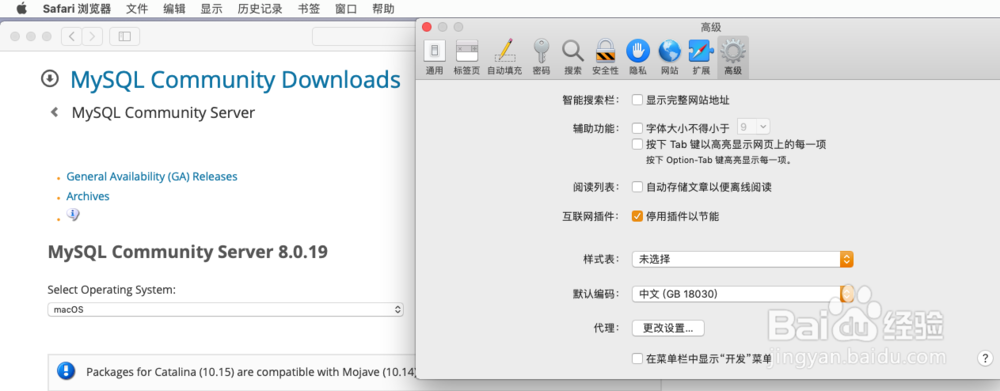Enable the Tab key highlight (按下 Tab 键) checkbox
This screenshot has height=391, width=1000.
click(x=637, y=144)
